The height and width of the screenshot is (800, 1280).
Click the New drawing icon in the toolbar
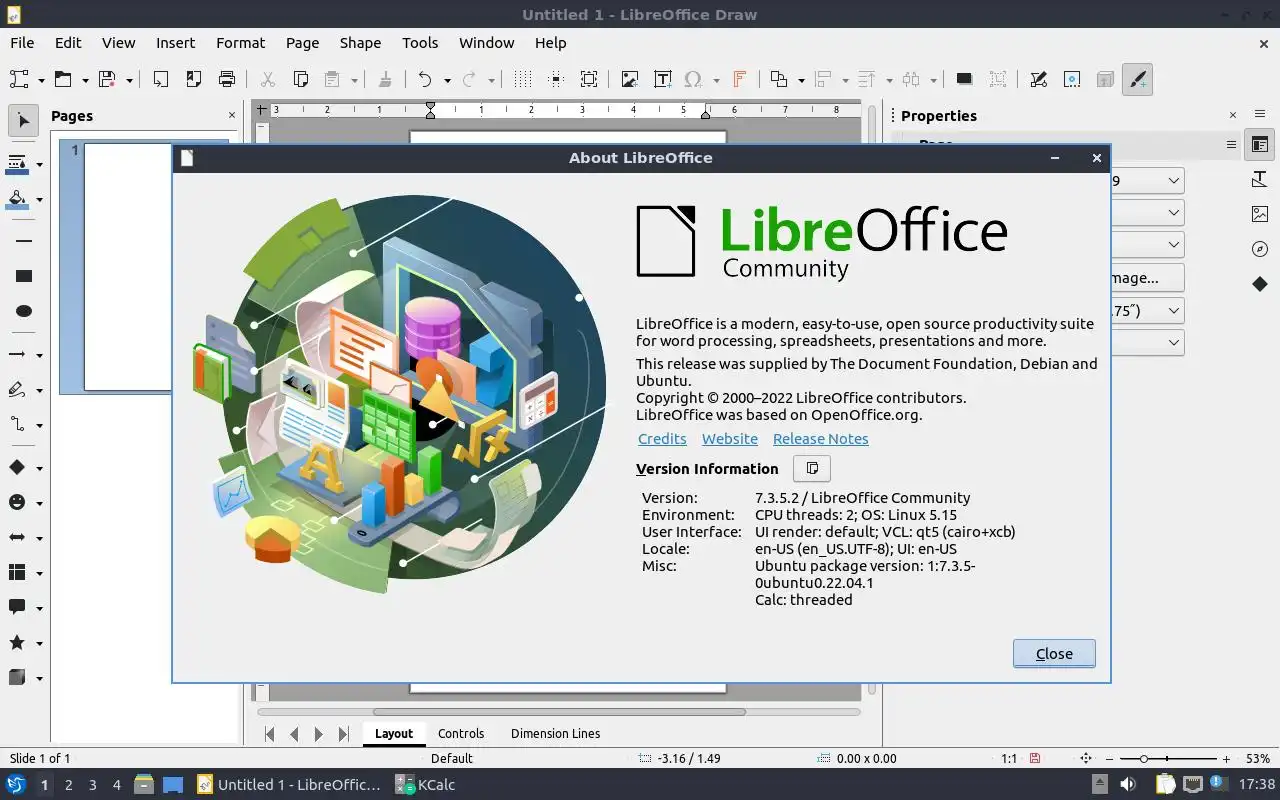pyautogui.click(x=18, y=79)
